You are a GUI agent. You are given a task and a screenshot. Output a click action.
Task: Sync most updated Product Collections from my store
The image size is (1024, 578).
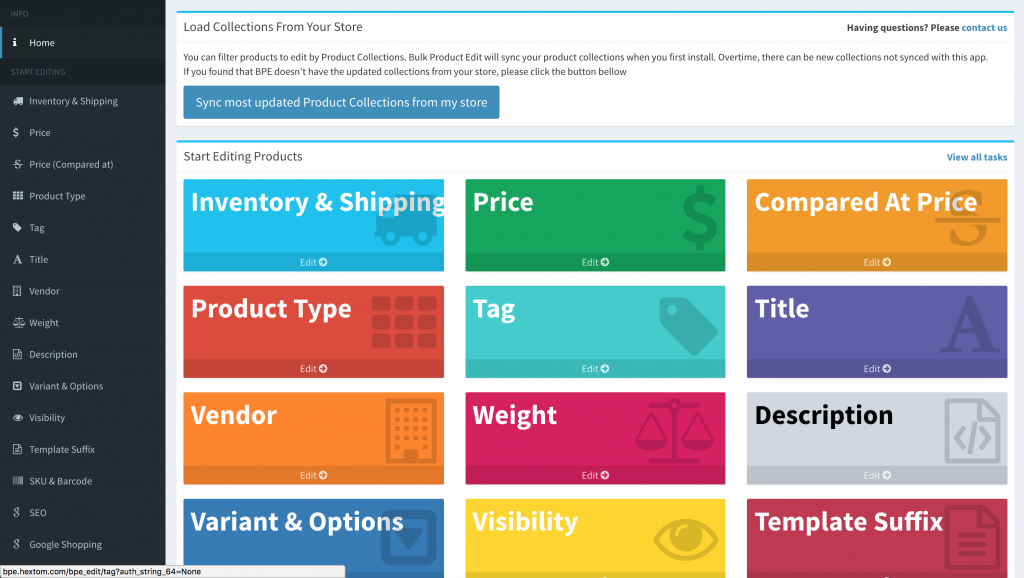pyautogui.click(x=341, y=102)
